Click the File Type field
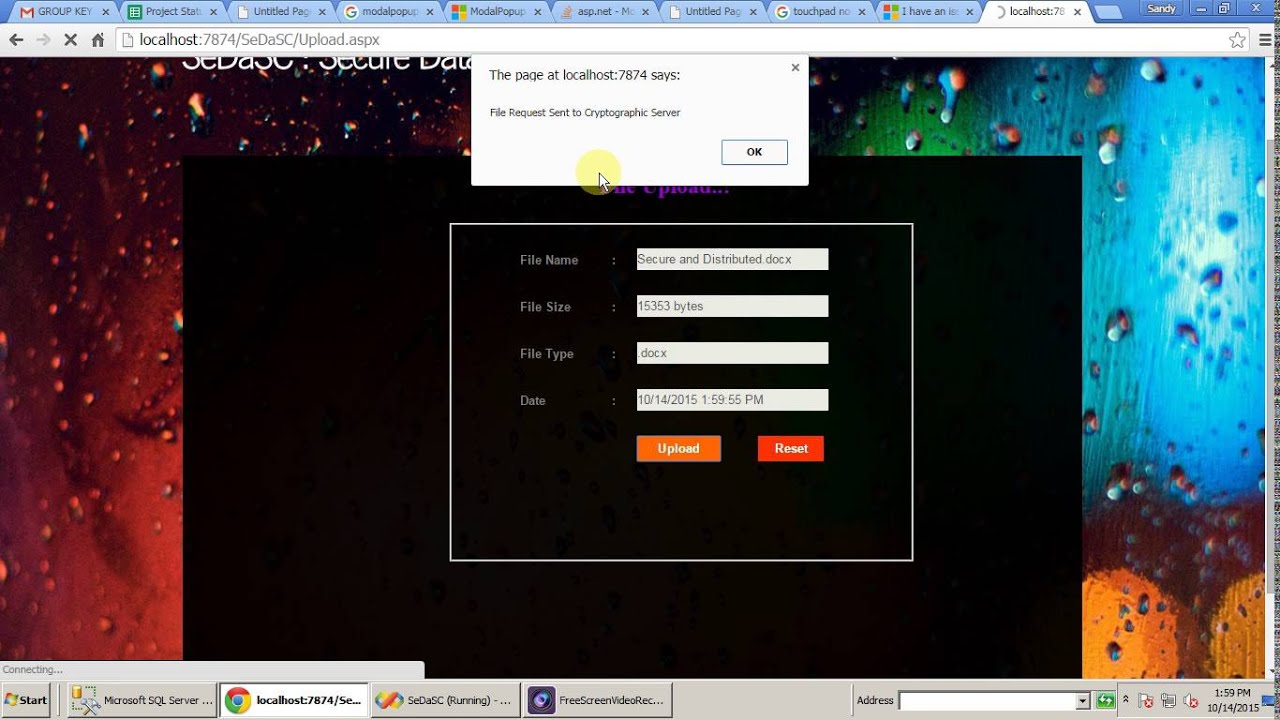This screenshot has height=720, width=1280. click(x=732, y=353)
